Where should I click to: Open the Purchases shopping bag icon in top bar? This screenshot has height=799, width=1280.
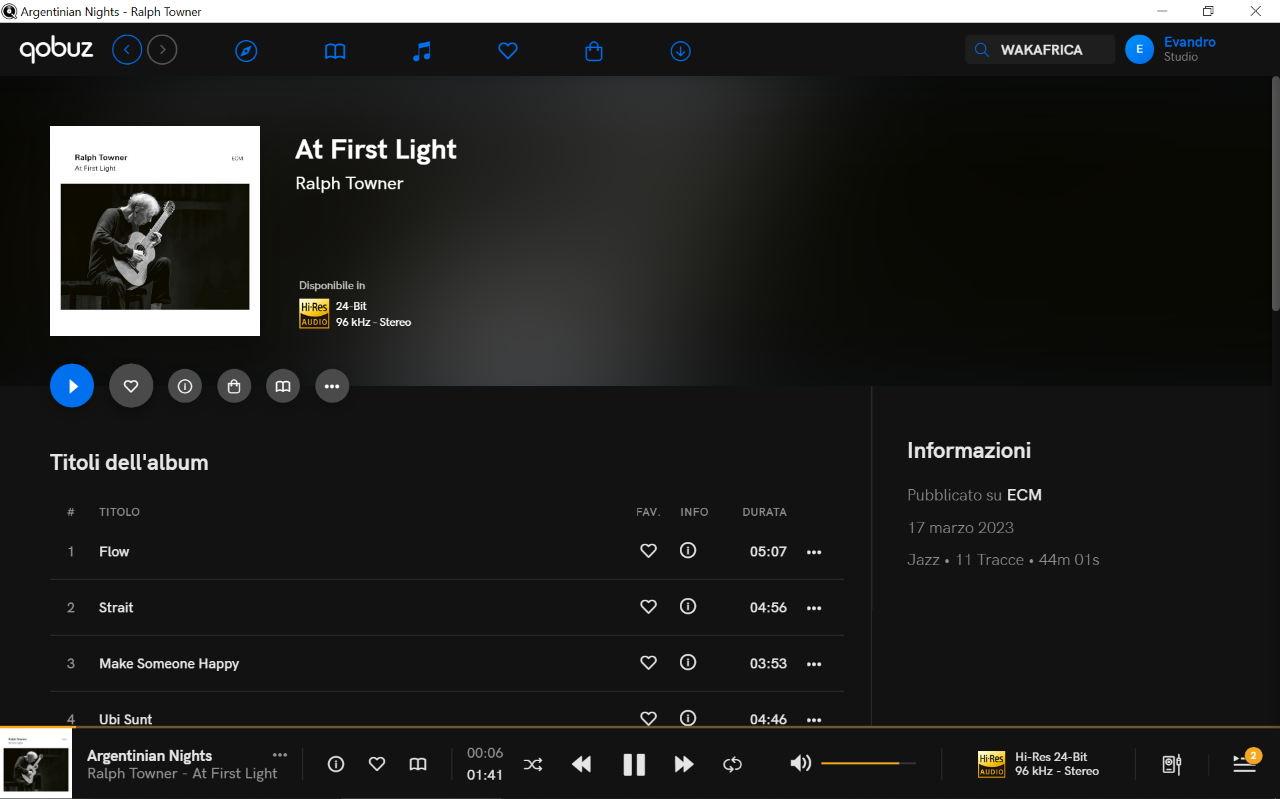[594, 51]
